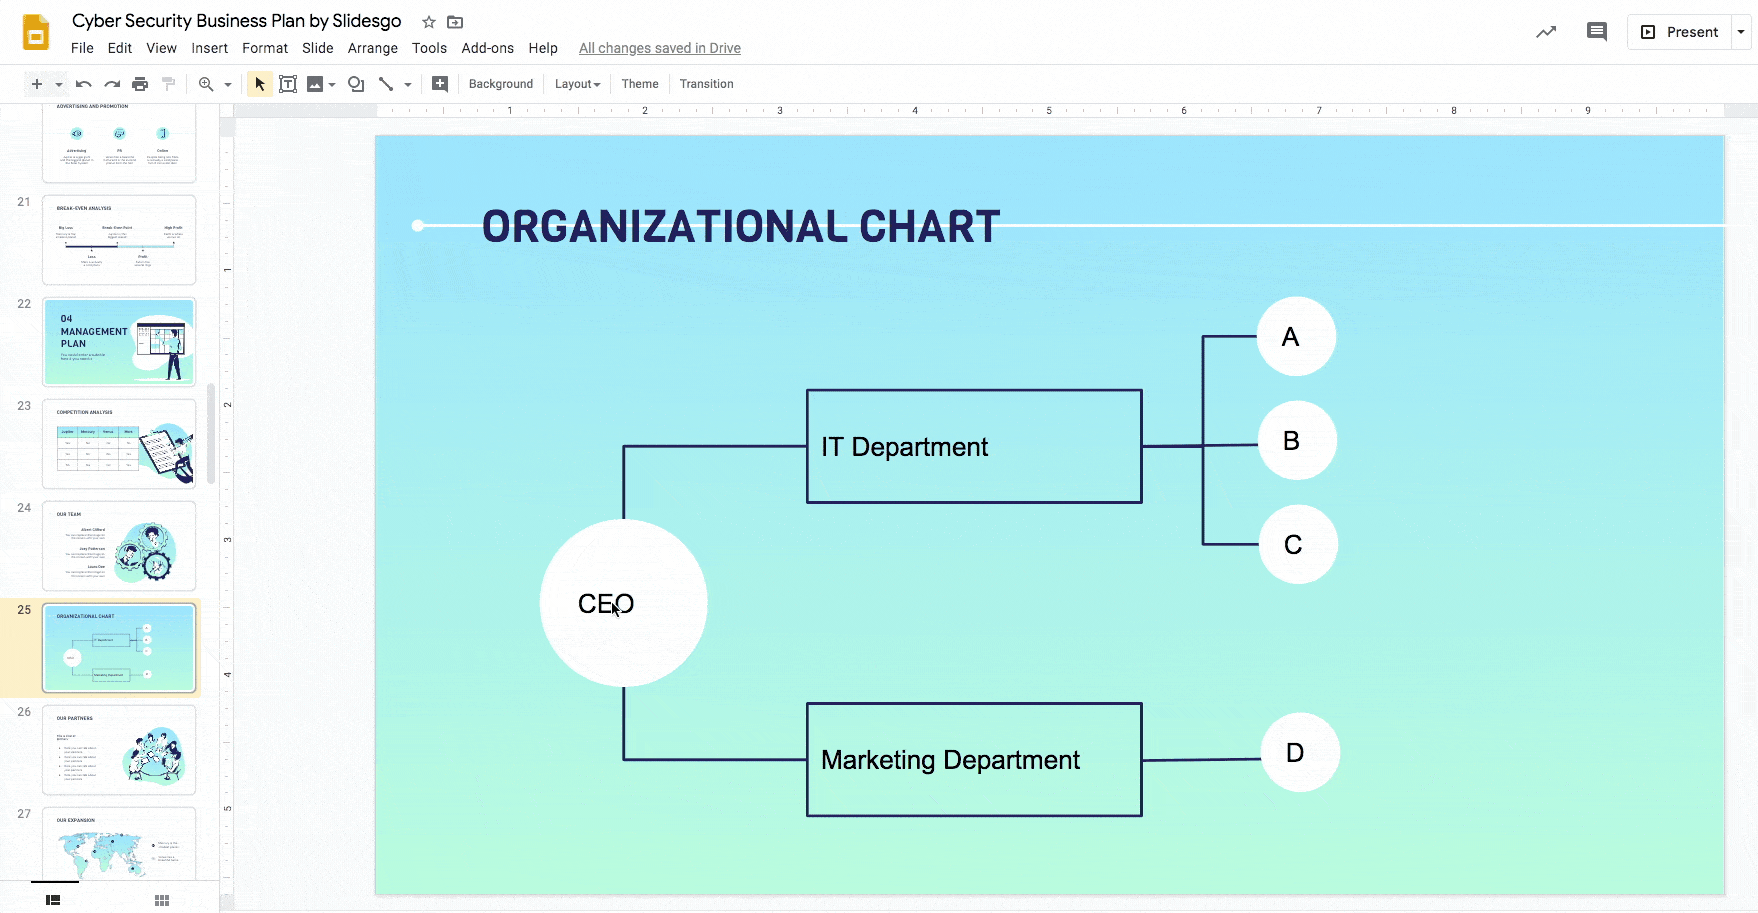Open zoom level dropdown arrow
This screenshot has width=1758, height=913.
(228, 84)
